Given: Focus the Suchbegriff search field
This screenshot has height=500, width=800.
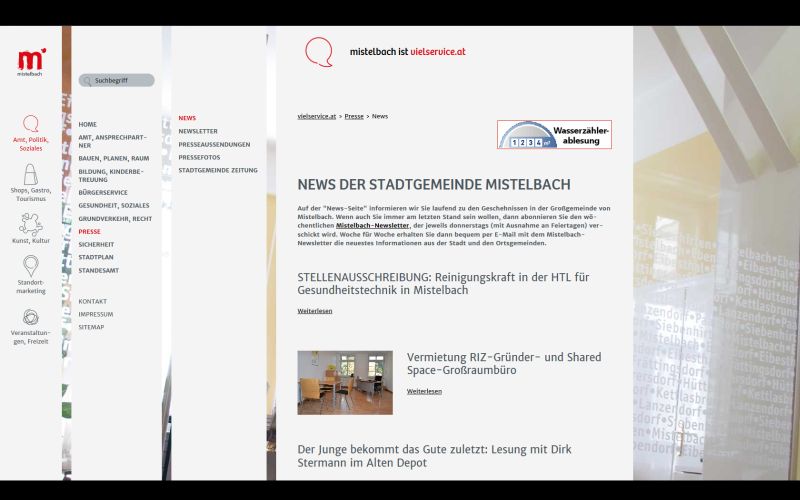Looking at the screenshot, I should click(116, 80).
